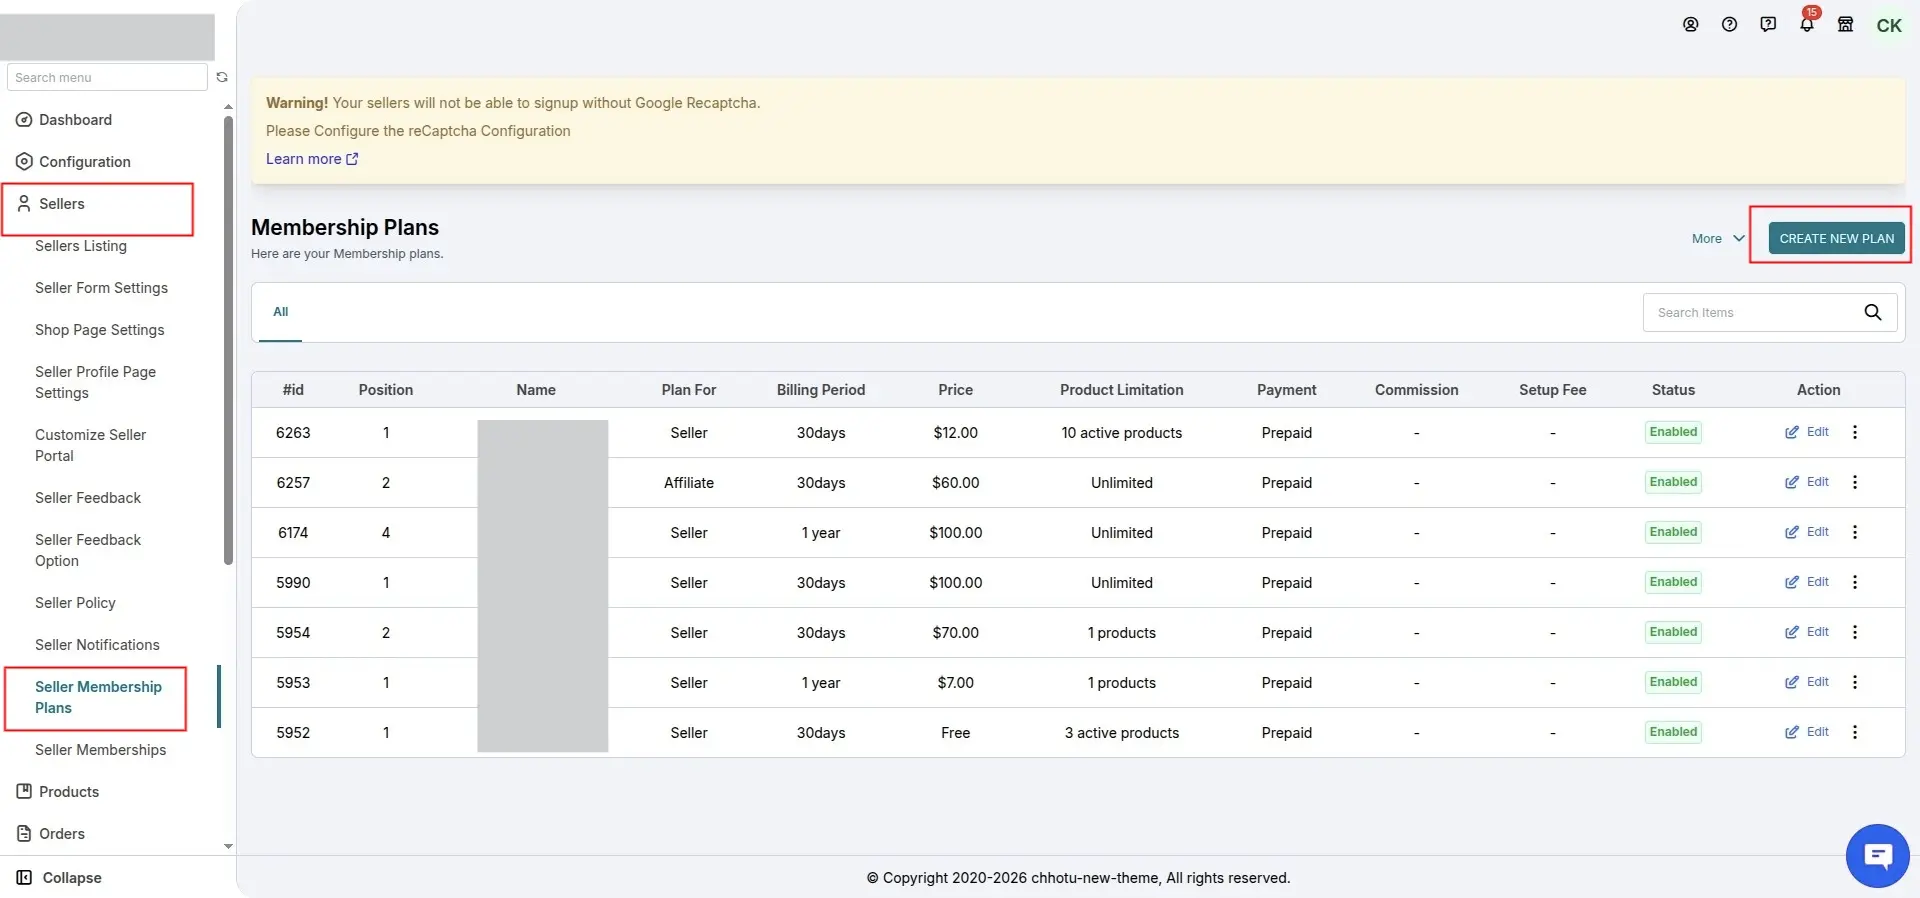Go to Seller Memberships
1920x898 pixels.
click(x=100, y=750)
